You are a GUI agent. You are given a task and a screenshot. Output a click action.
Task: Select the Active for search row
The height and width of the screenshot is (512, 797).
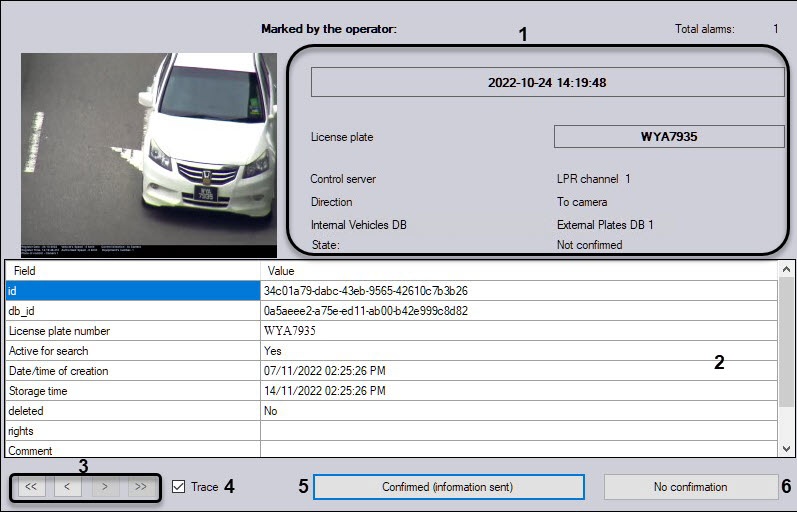132,351
